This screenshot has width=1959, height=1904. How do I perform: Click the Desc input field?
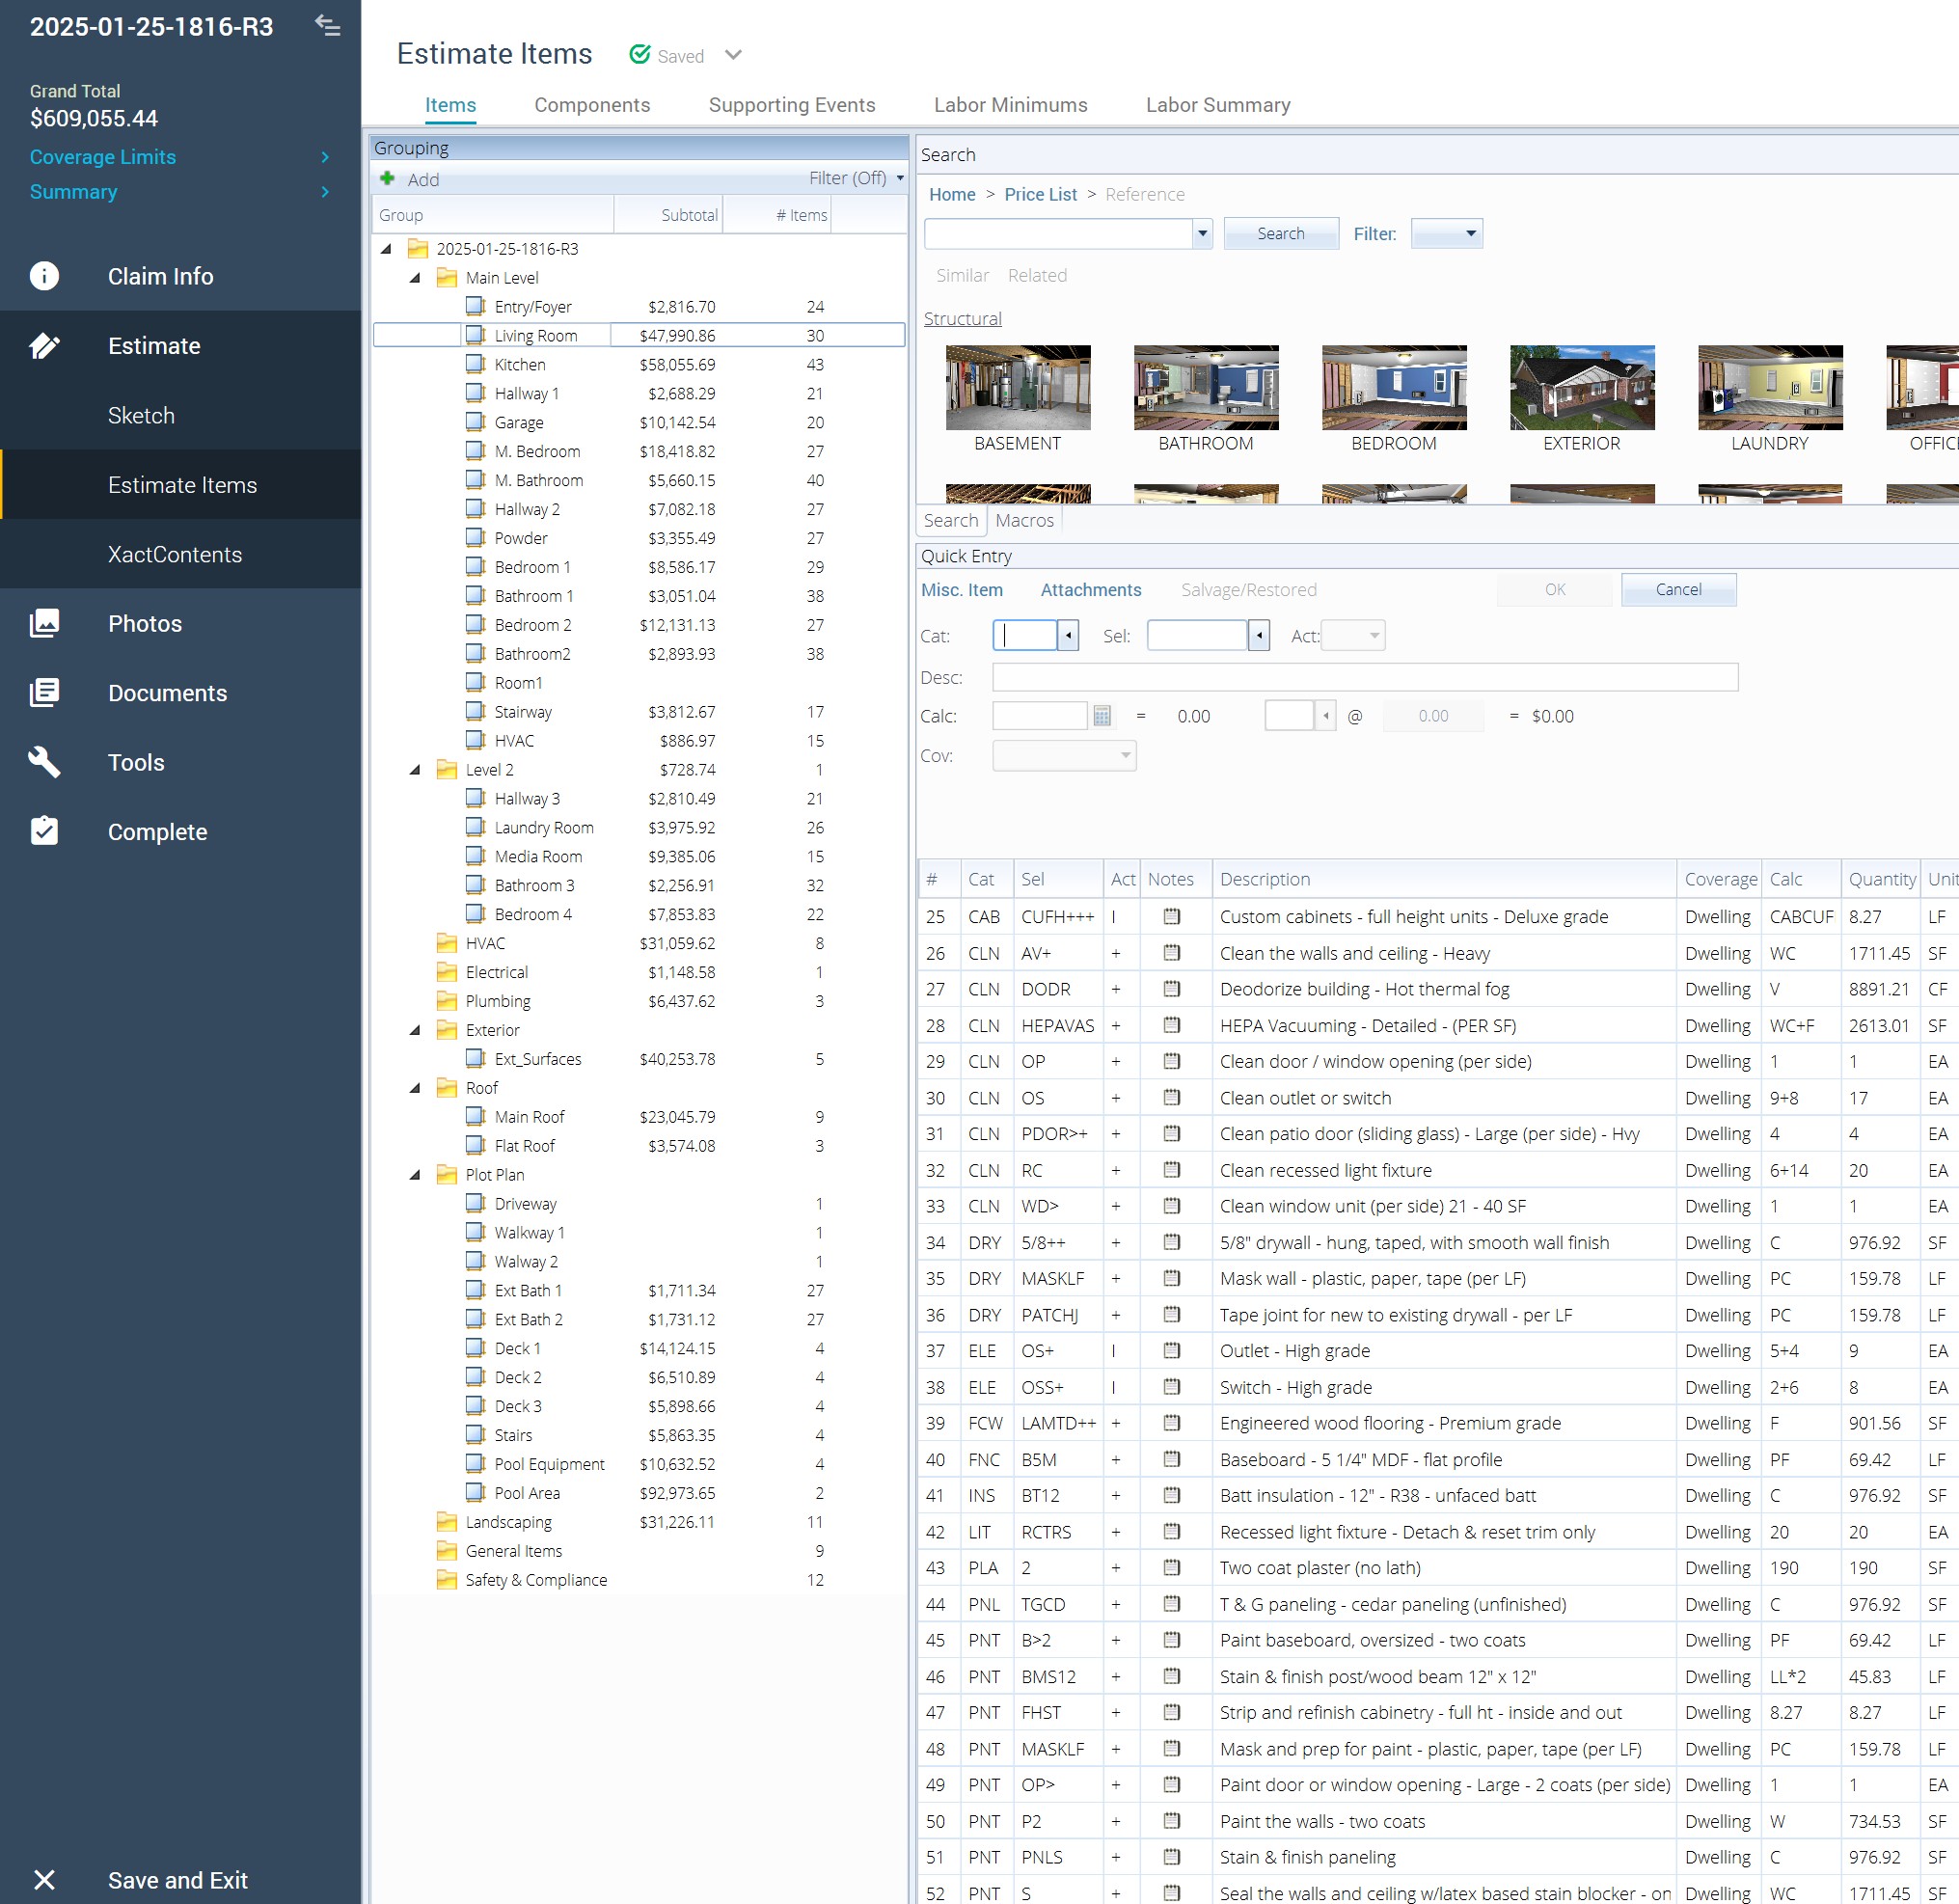coord(1365,677)
